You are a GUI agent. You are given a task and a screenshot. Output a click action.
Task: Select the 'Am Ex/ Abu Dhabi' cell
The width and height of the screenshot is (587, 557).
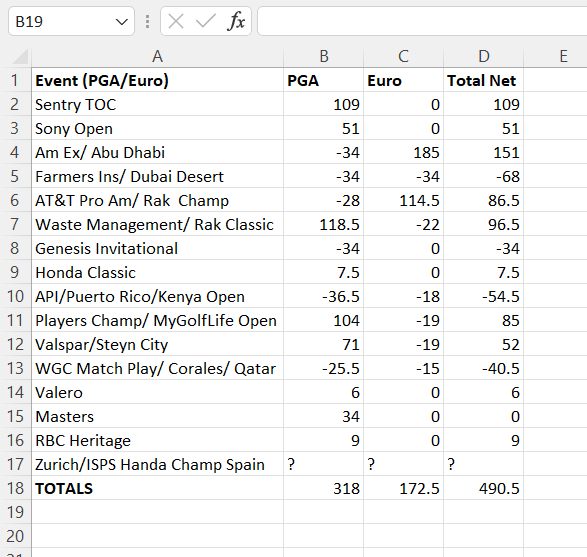pos(158,152)
